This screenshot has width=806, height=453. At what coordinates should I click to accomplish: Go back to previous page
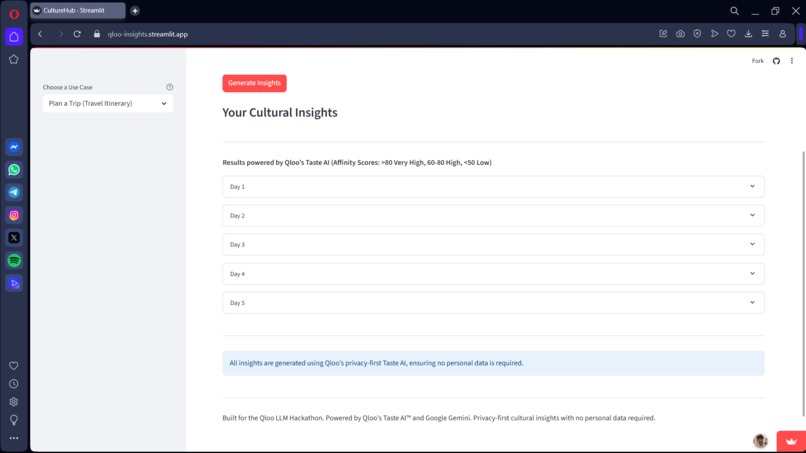point(40,34)
